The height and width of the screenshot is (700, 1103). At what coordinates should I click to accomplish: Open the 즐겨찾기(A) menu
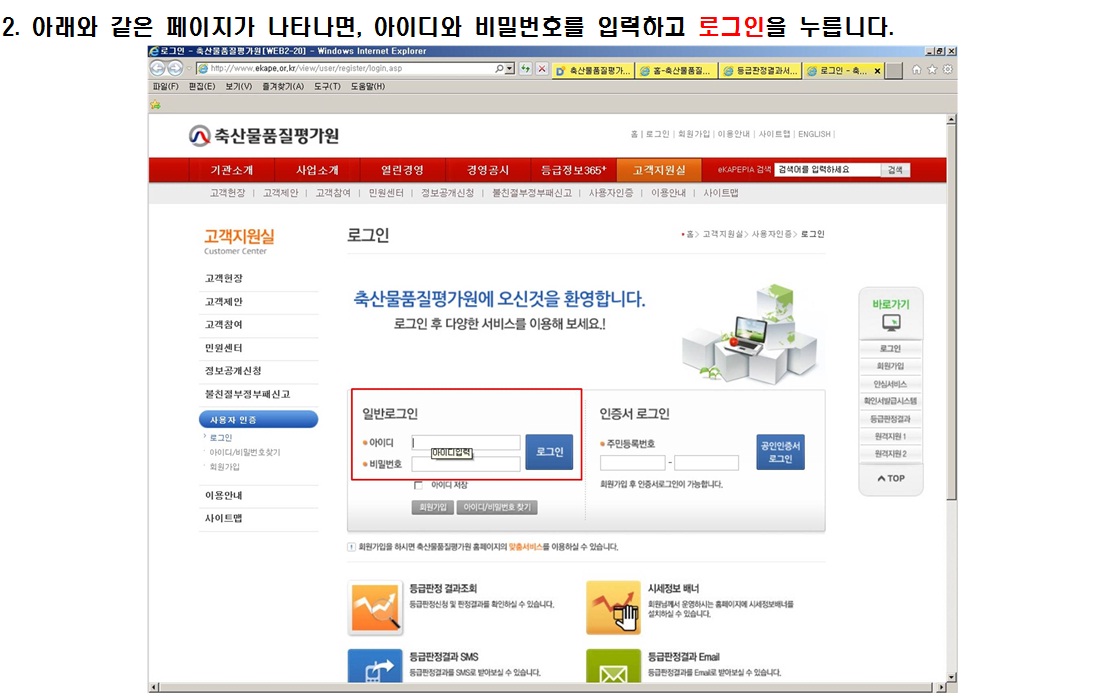[282, 87]
